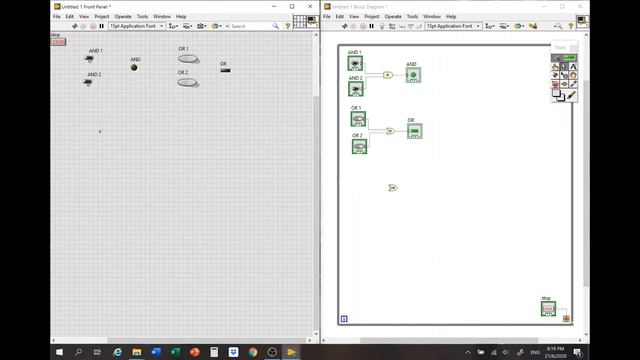Pause execution in the Block Diagram toolbar
640x360 pixels.
pyautogui.click(x=371, y=26)
